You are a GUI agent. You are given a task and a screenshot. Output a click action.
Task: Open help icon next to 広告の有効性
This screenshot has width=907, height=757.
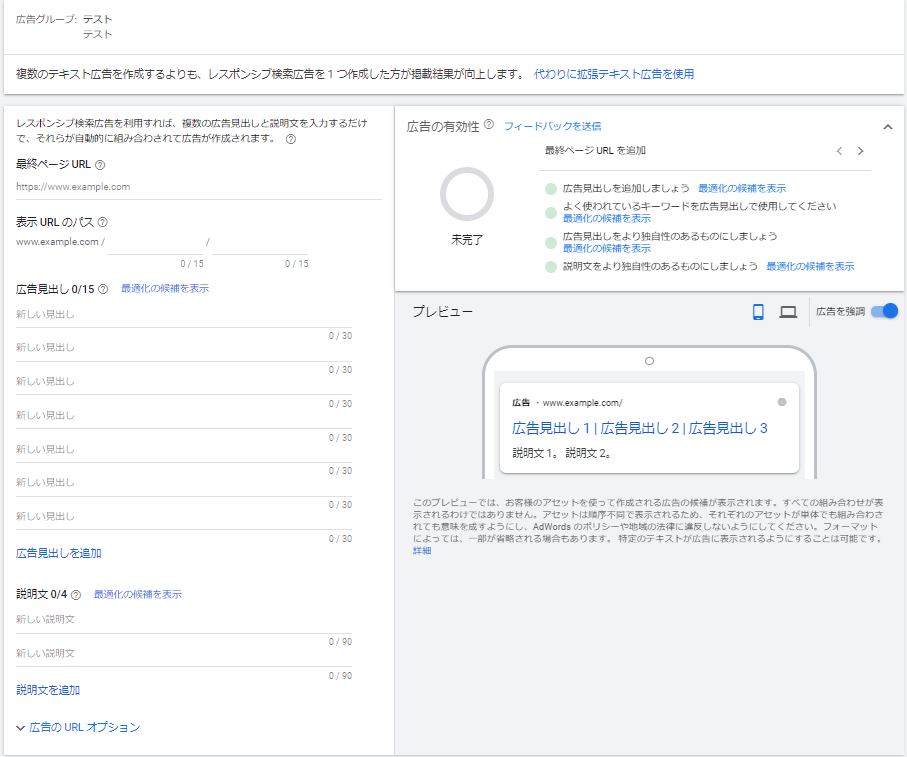[489, 124]
